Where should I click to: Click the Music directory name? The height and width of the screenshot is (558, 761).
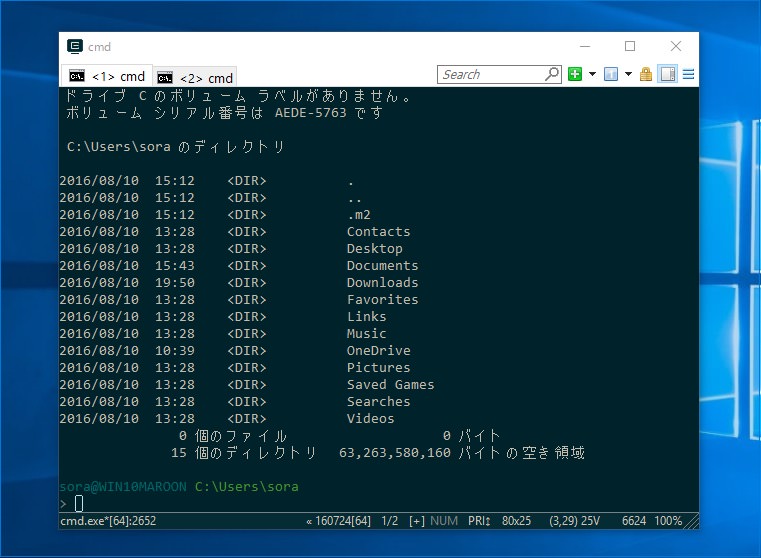click(x=366, y=334)
